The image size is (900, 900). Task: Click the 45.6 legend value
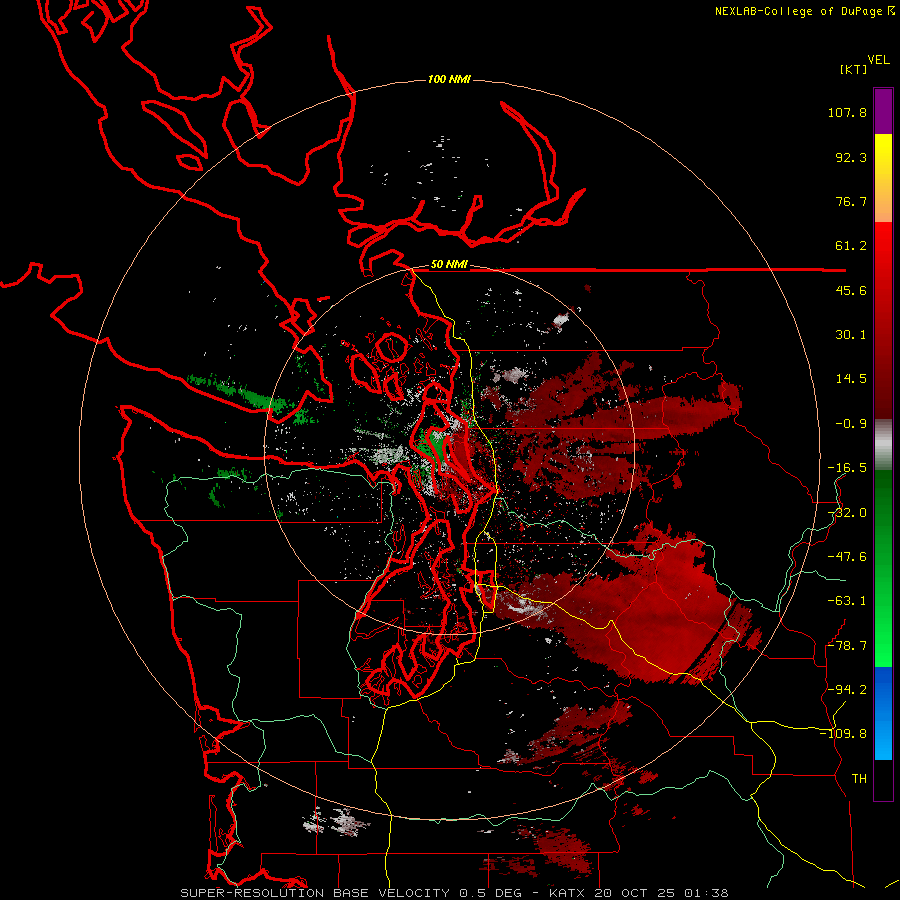(x=851, y=290)
